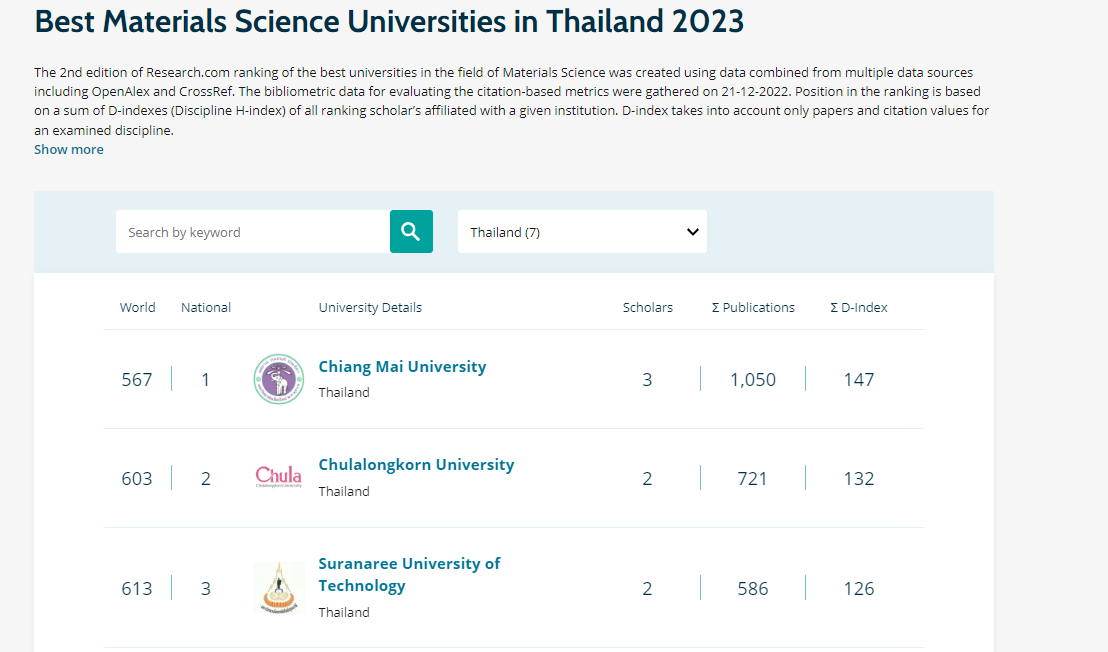The width and height of the screenshot is (1108, 652).
Task: Select the 1,050 publications value
Action: coord(753,380)
